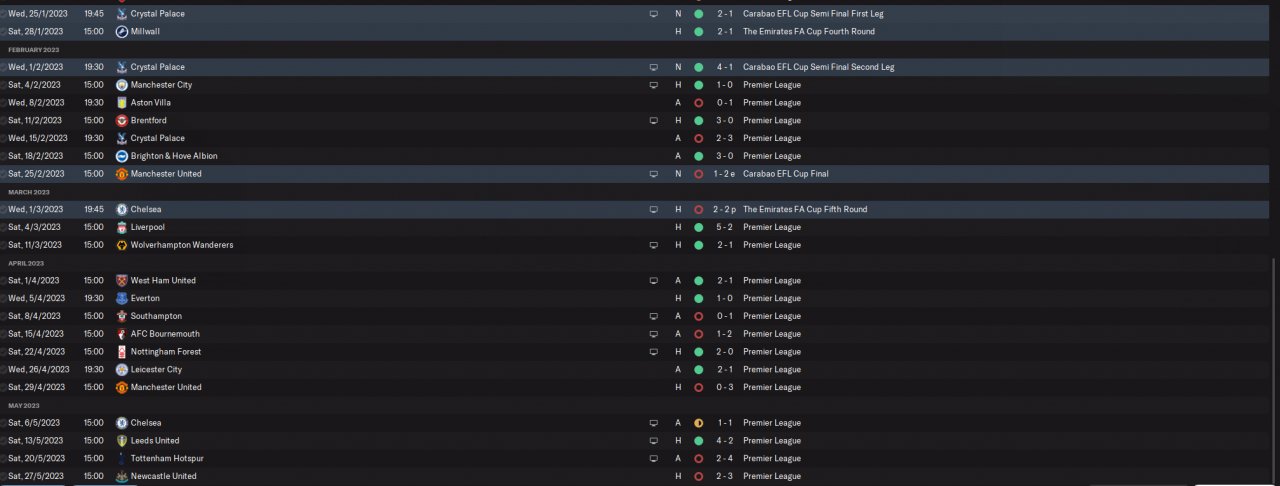Click the Leicester City badge
1280x486 pixels.
point(121,370)
